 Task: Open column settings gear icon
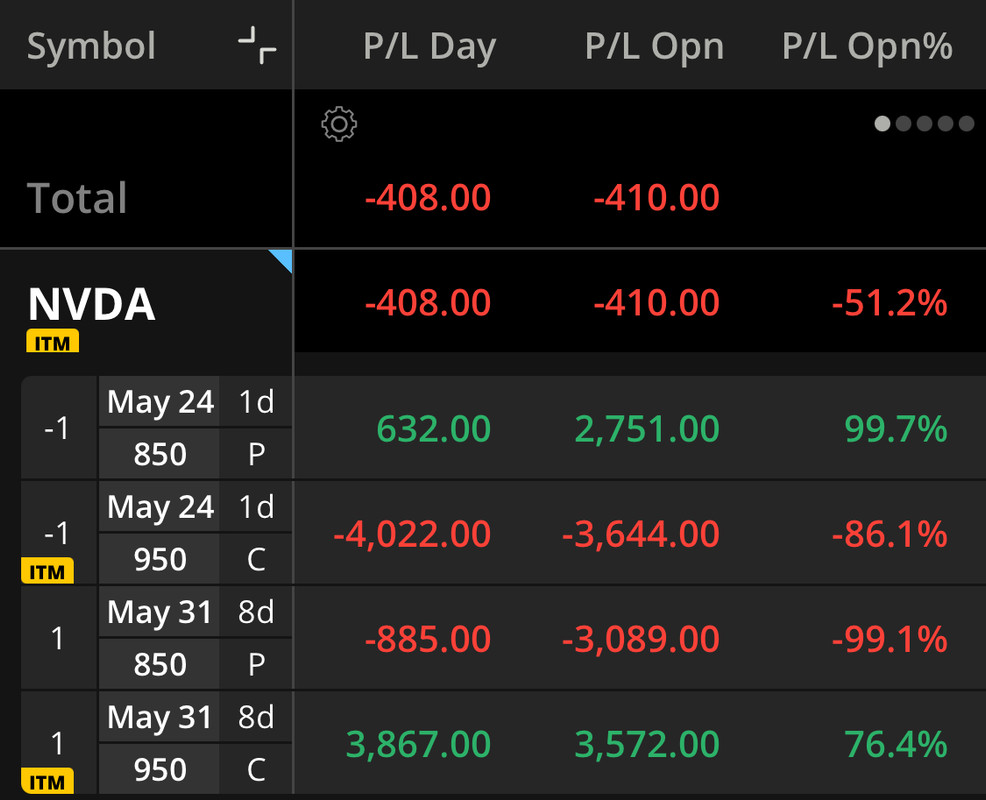click(x=339, y=125)
